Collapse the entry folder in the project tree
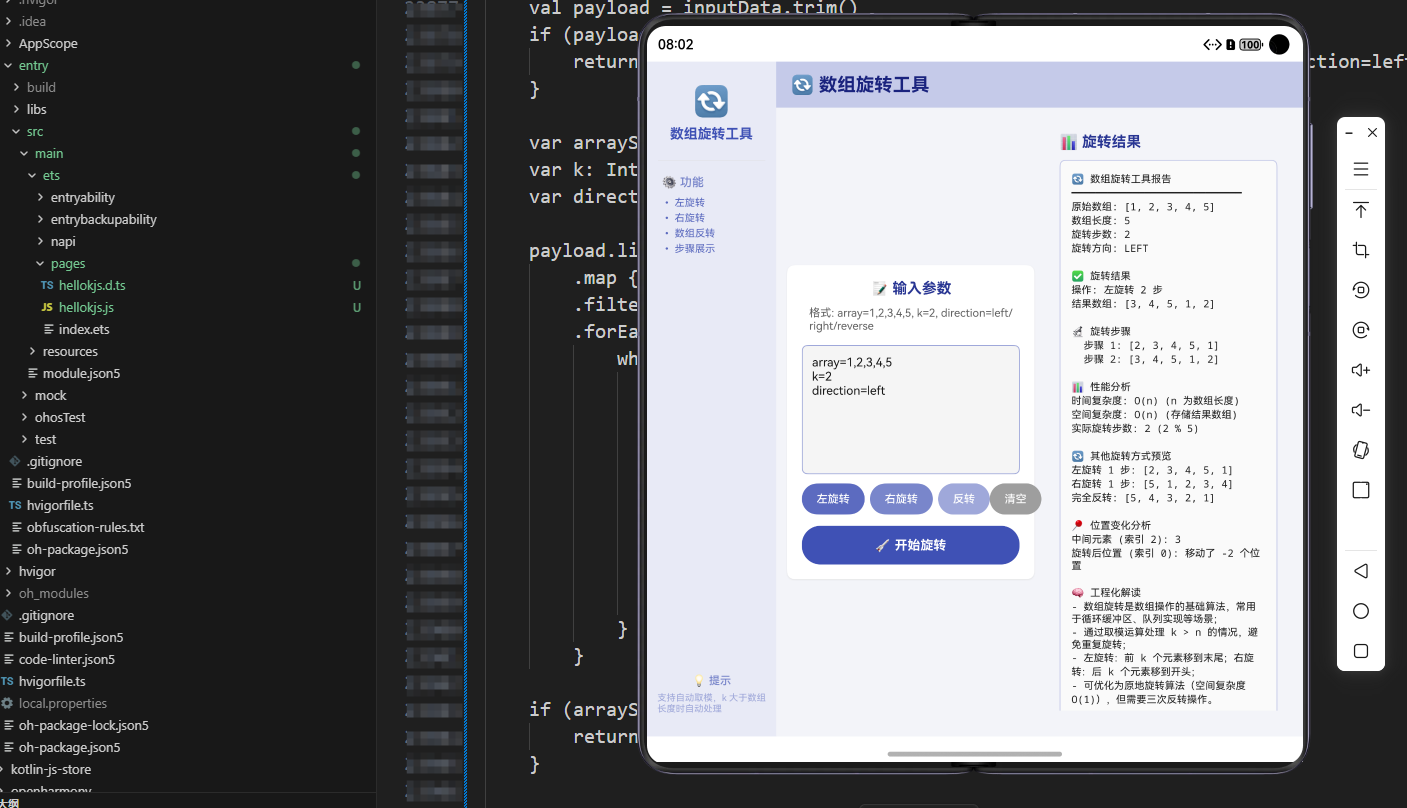 coord(10,65)
